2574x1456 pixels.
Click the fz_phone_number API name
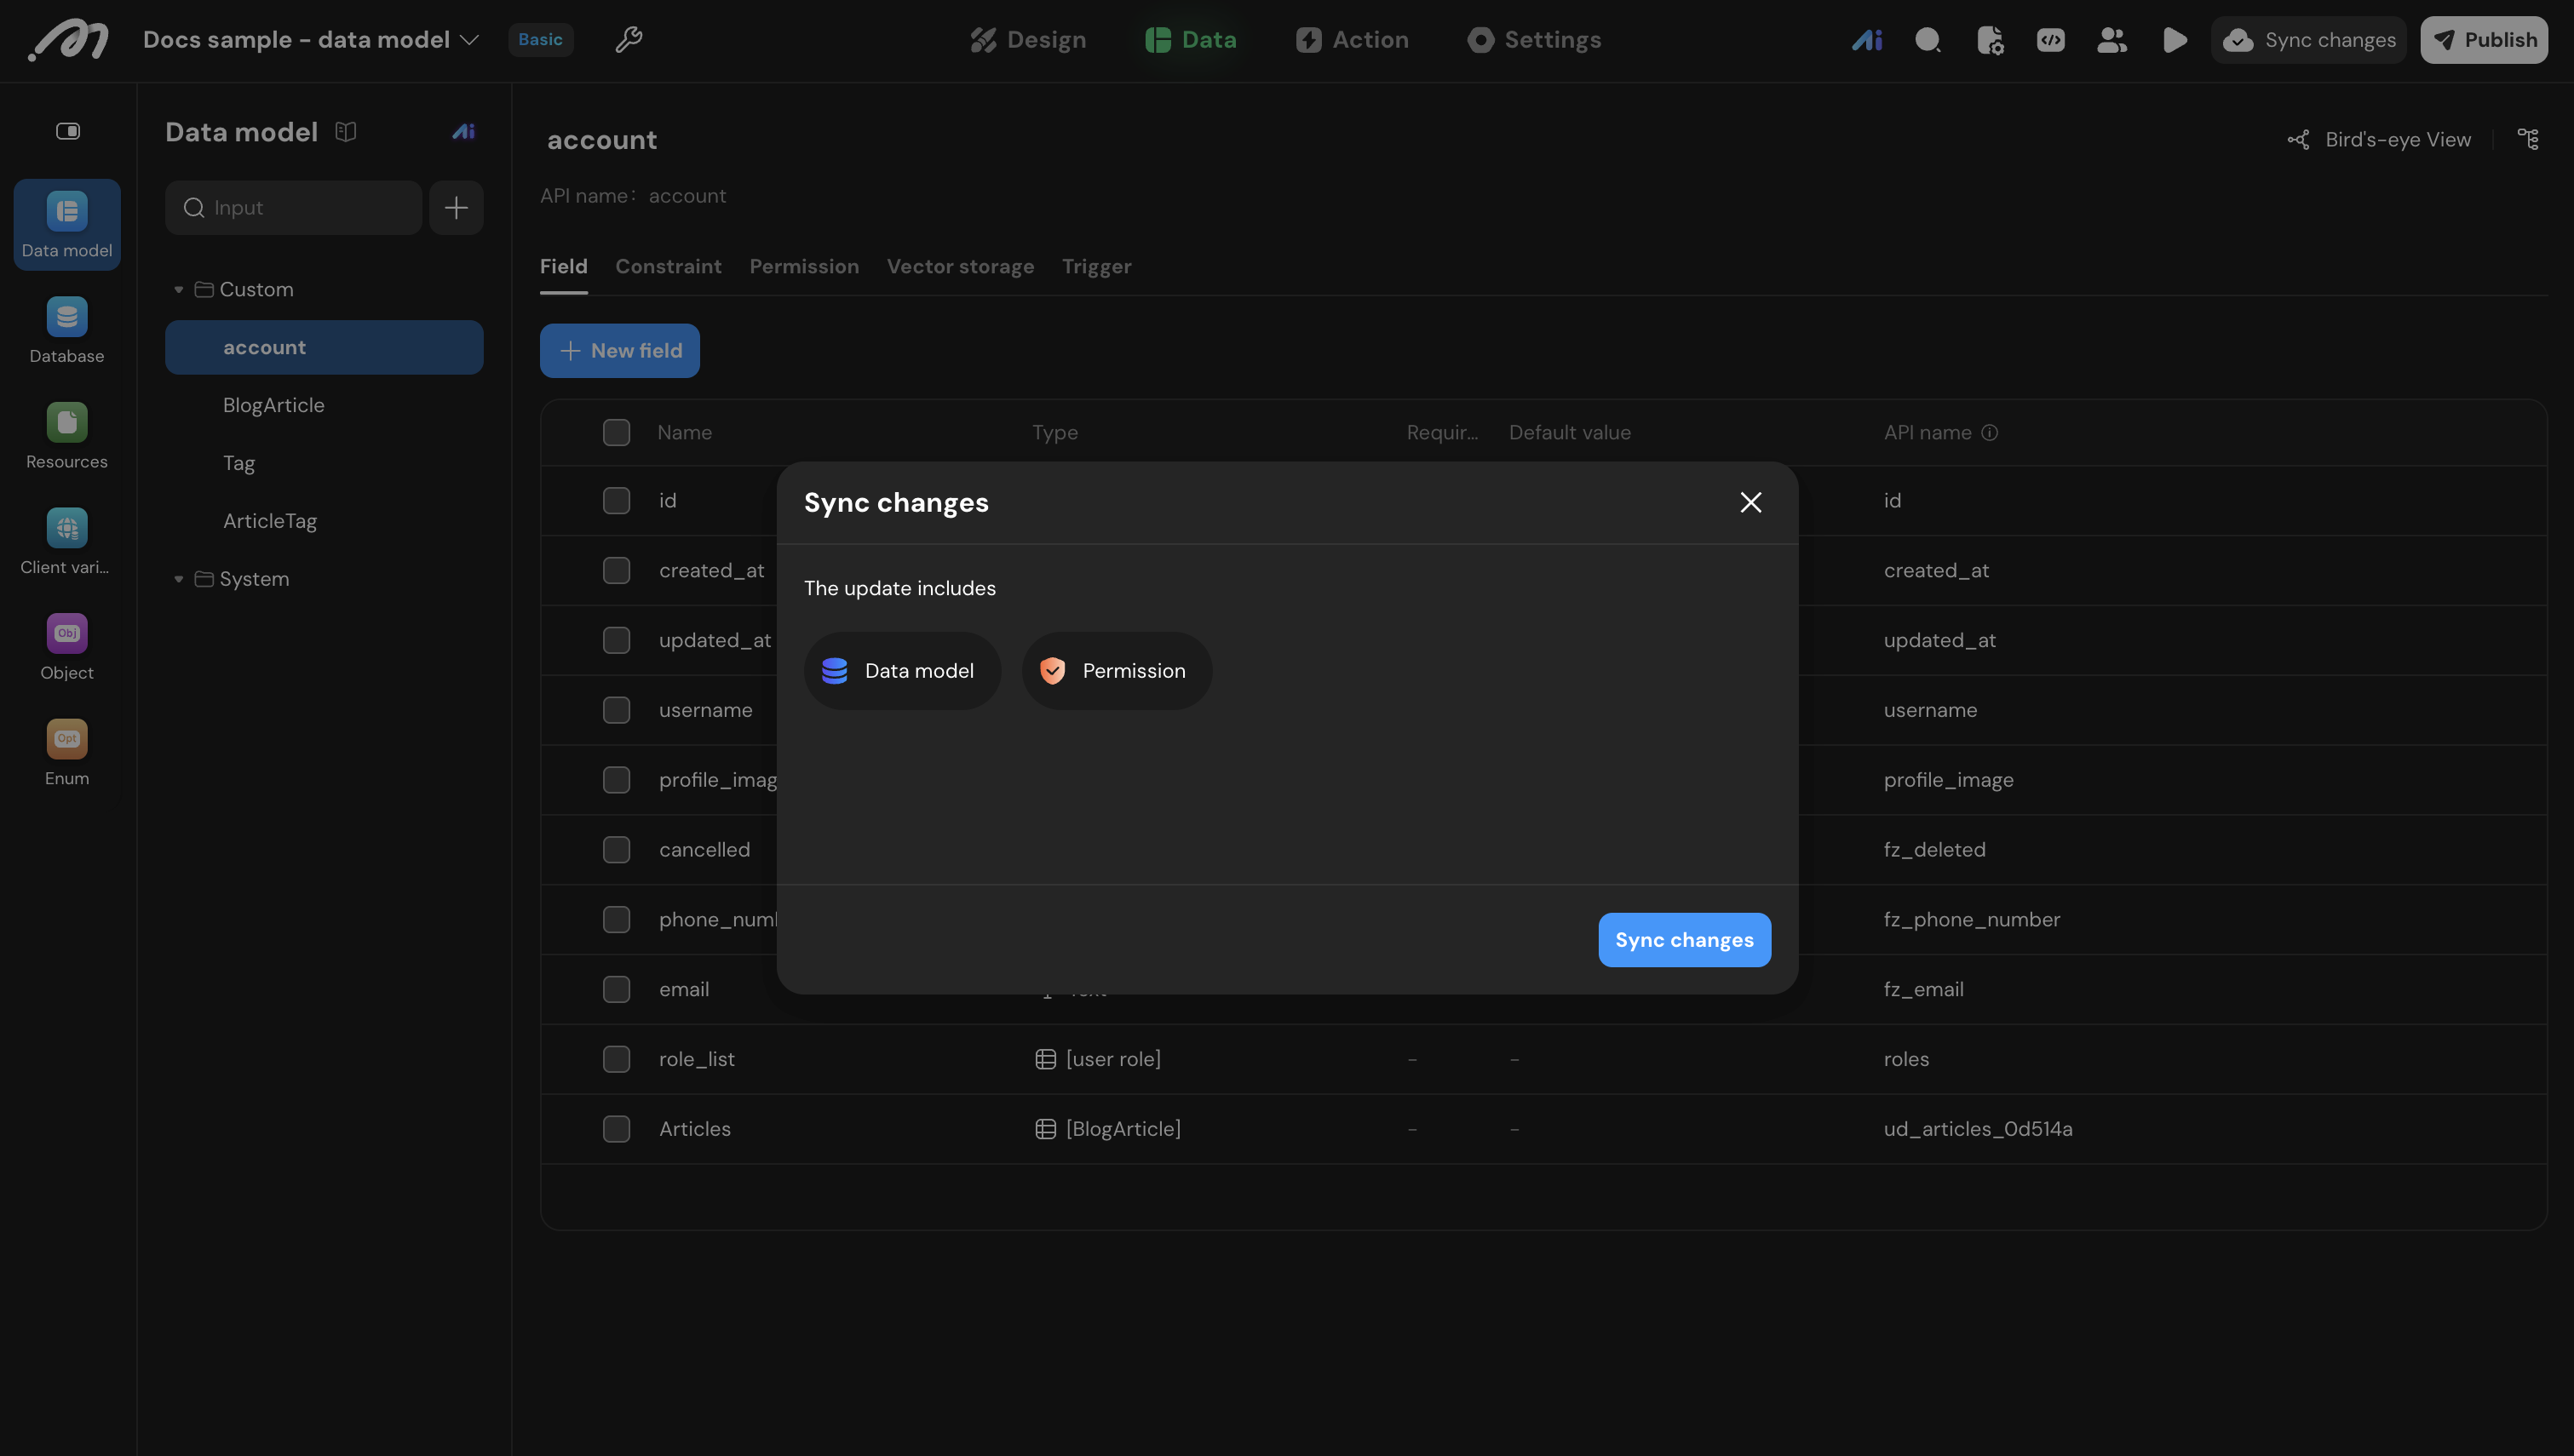(x=1972, y=920)
